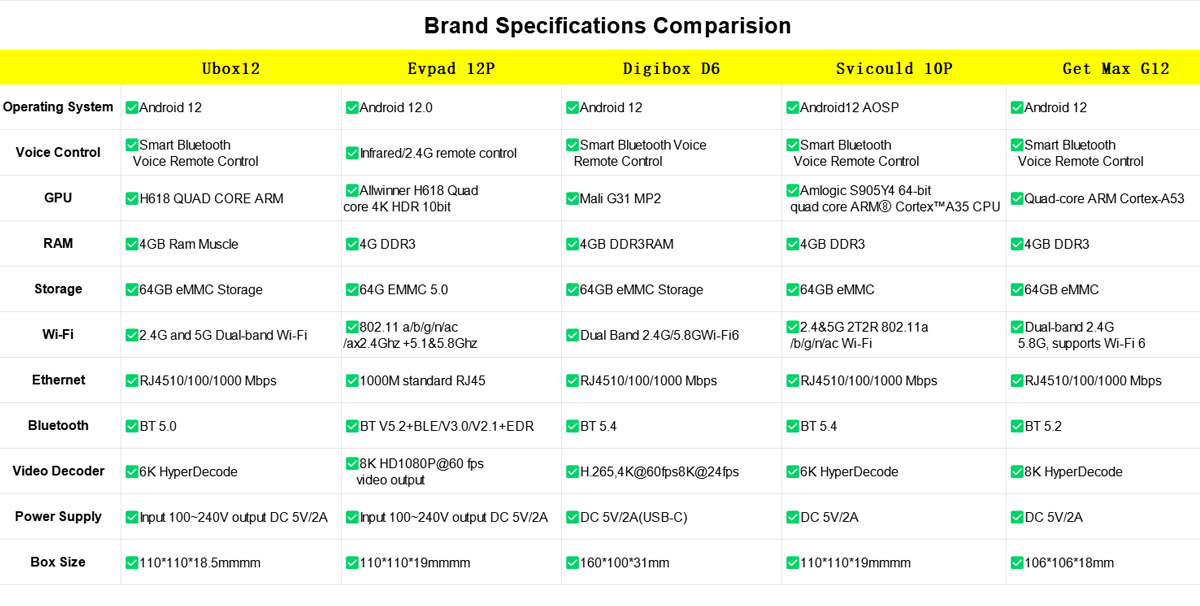Image resolution: width=1200 pixels, height=606 pixels.
Task: Click the green check beside Ubox12 Android 12
Action: [x=132, y=108]
